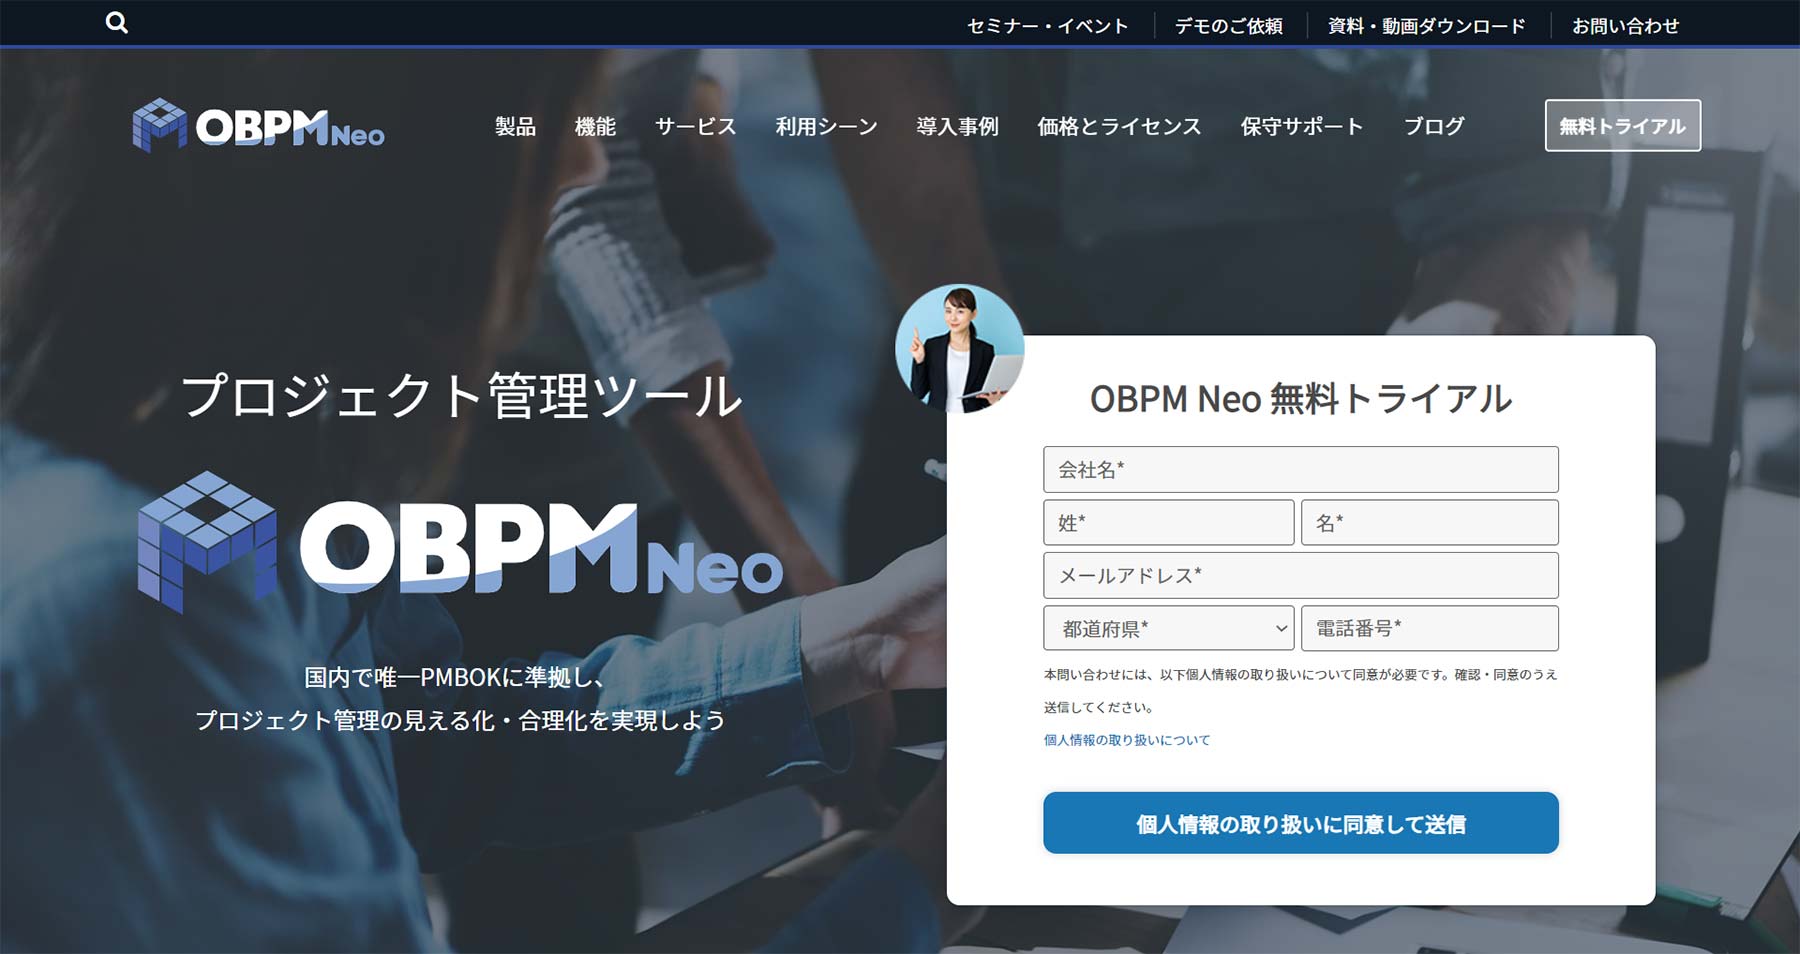Expand the 都道府県 dropdown
The image size is (1800, 954).
[x=1168, y=628]
